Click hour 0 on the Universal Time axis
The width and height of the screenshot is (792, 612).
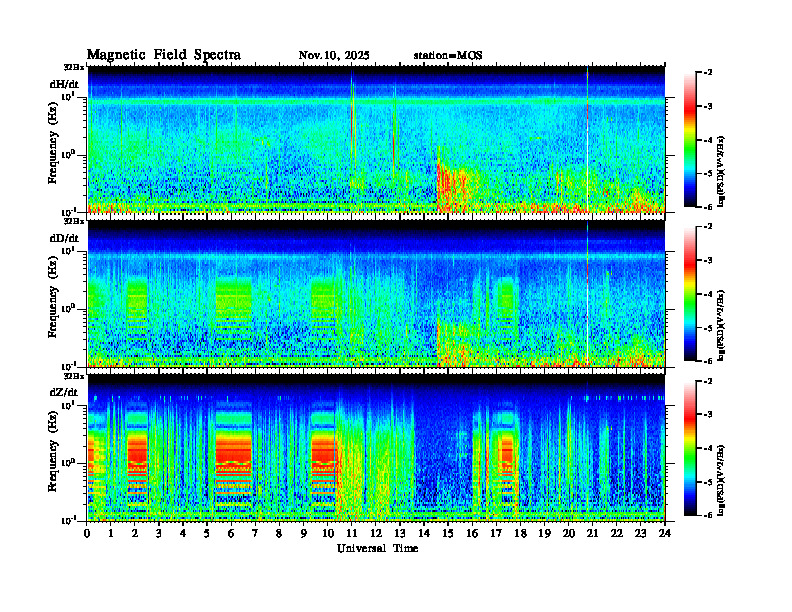coord(87,533)
